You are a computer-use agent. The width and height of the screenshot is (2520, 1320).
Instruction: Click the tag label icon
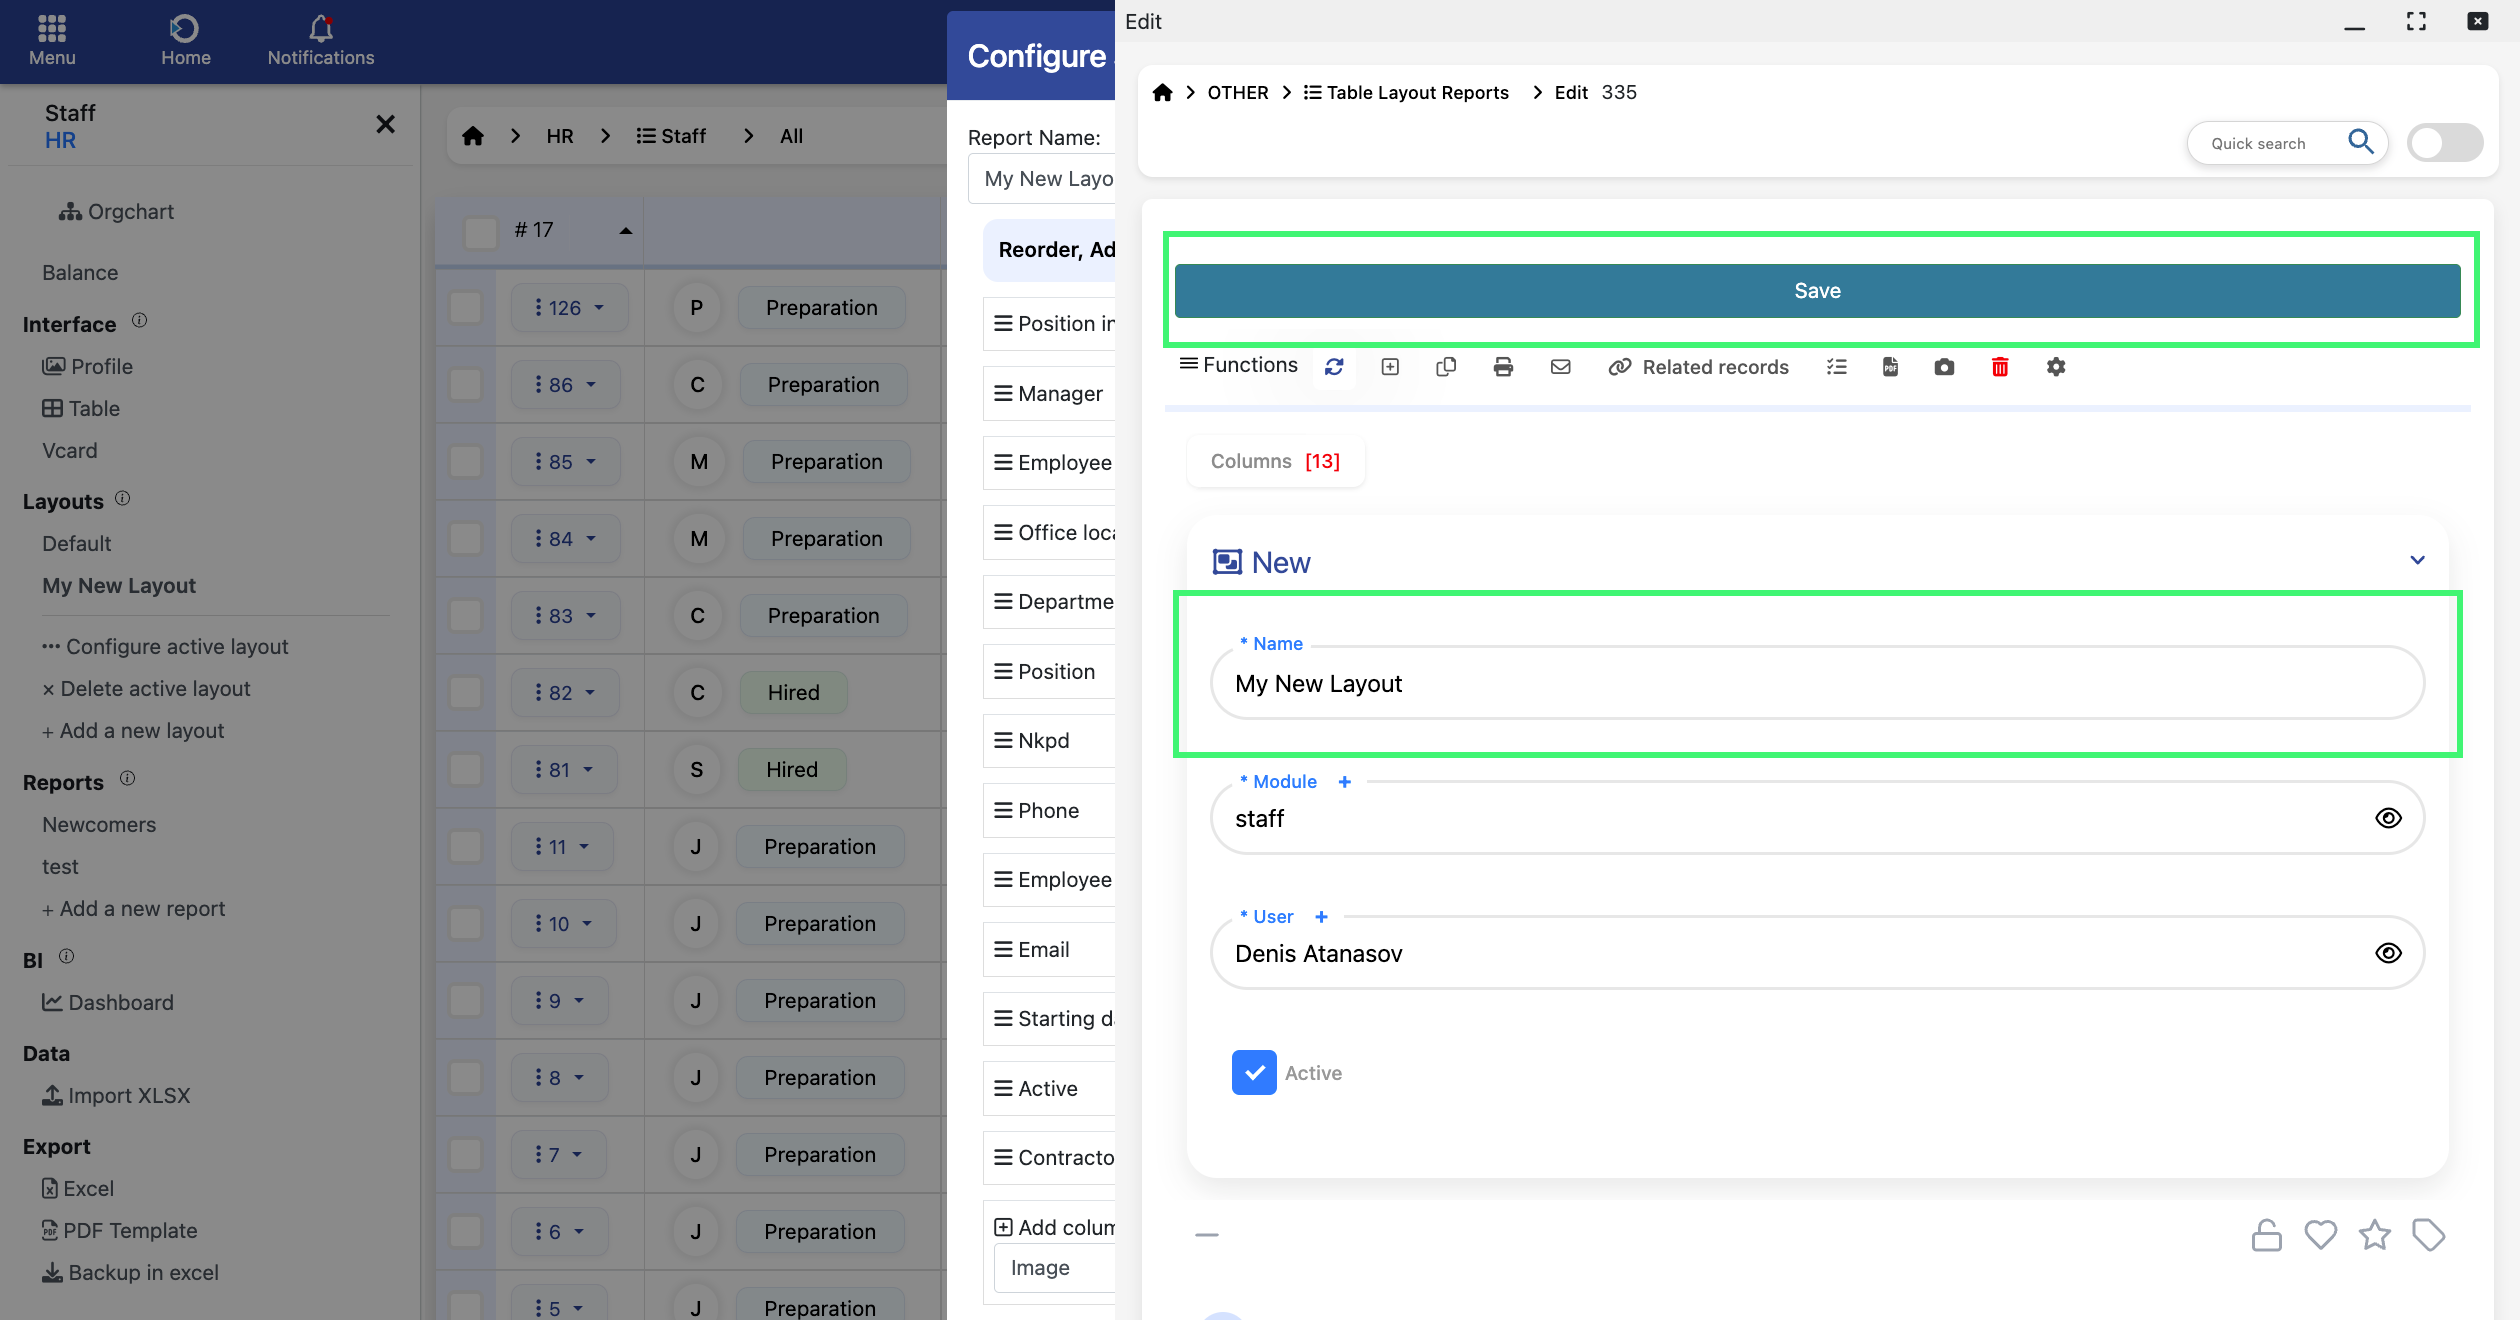tap(2429, 1236)
